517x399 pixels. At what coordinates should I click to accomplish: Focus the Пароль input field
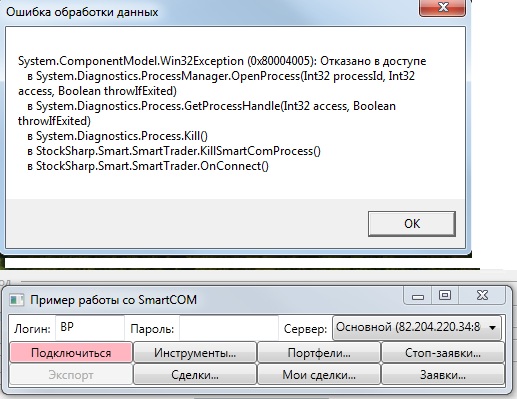coord(228,328)
